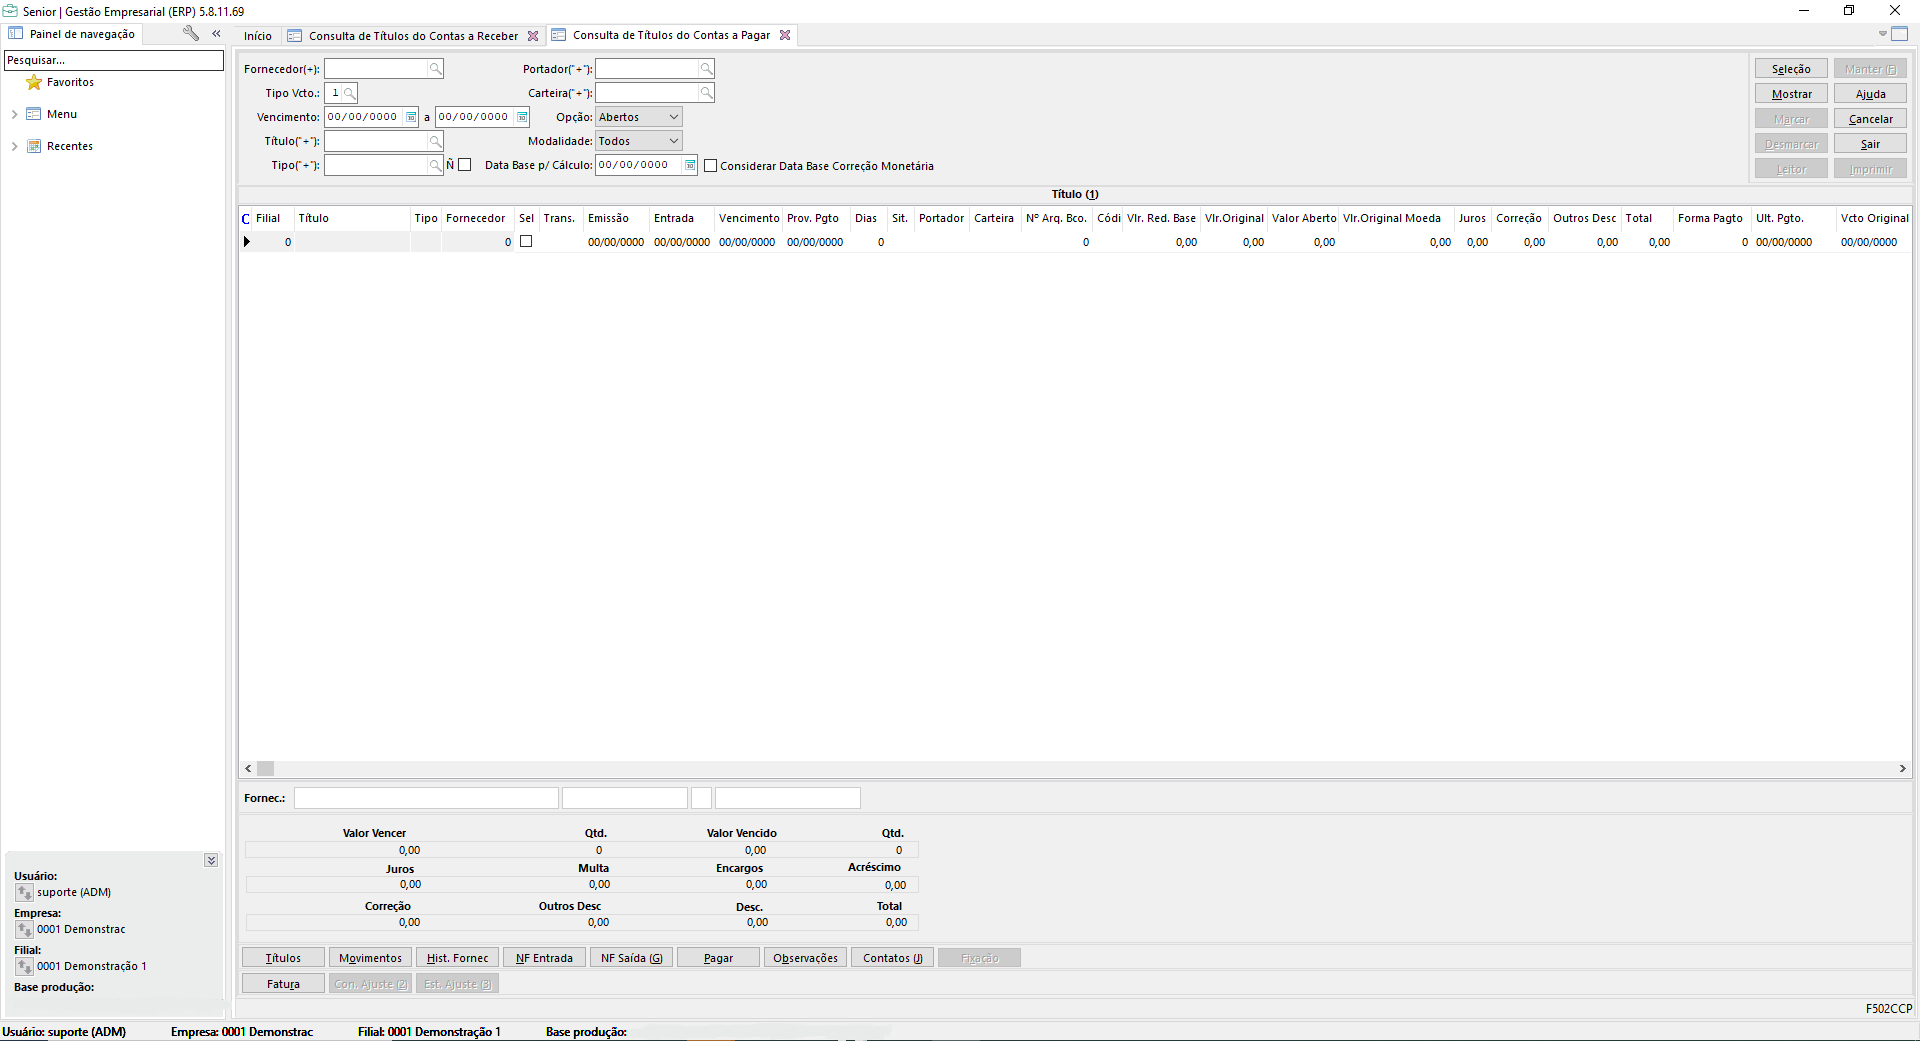Switch to Consulta de Títulos do Contas a Receber tab
1920x1041 pixels.
(x=413, y=36)
